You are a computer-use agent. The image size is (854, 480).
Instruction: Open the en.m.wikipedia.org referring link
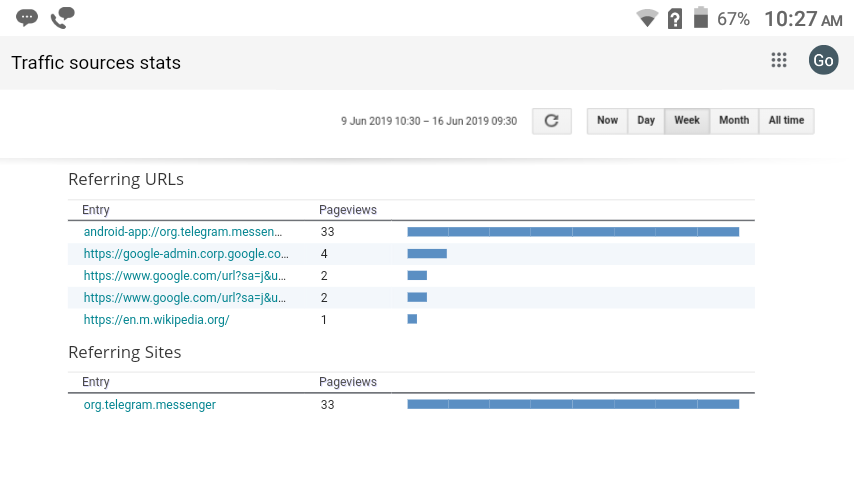click(x=156, y=320)
